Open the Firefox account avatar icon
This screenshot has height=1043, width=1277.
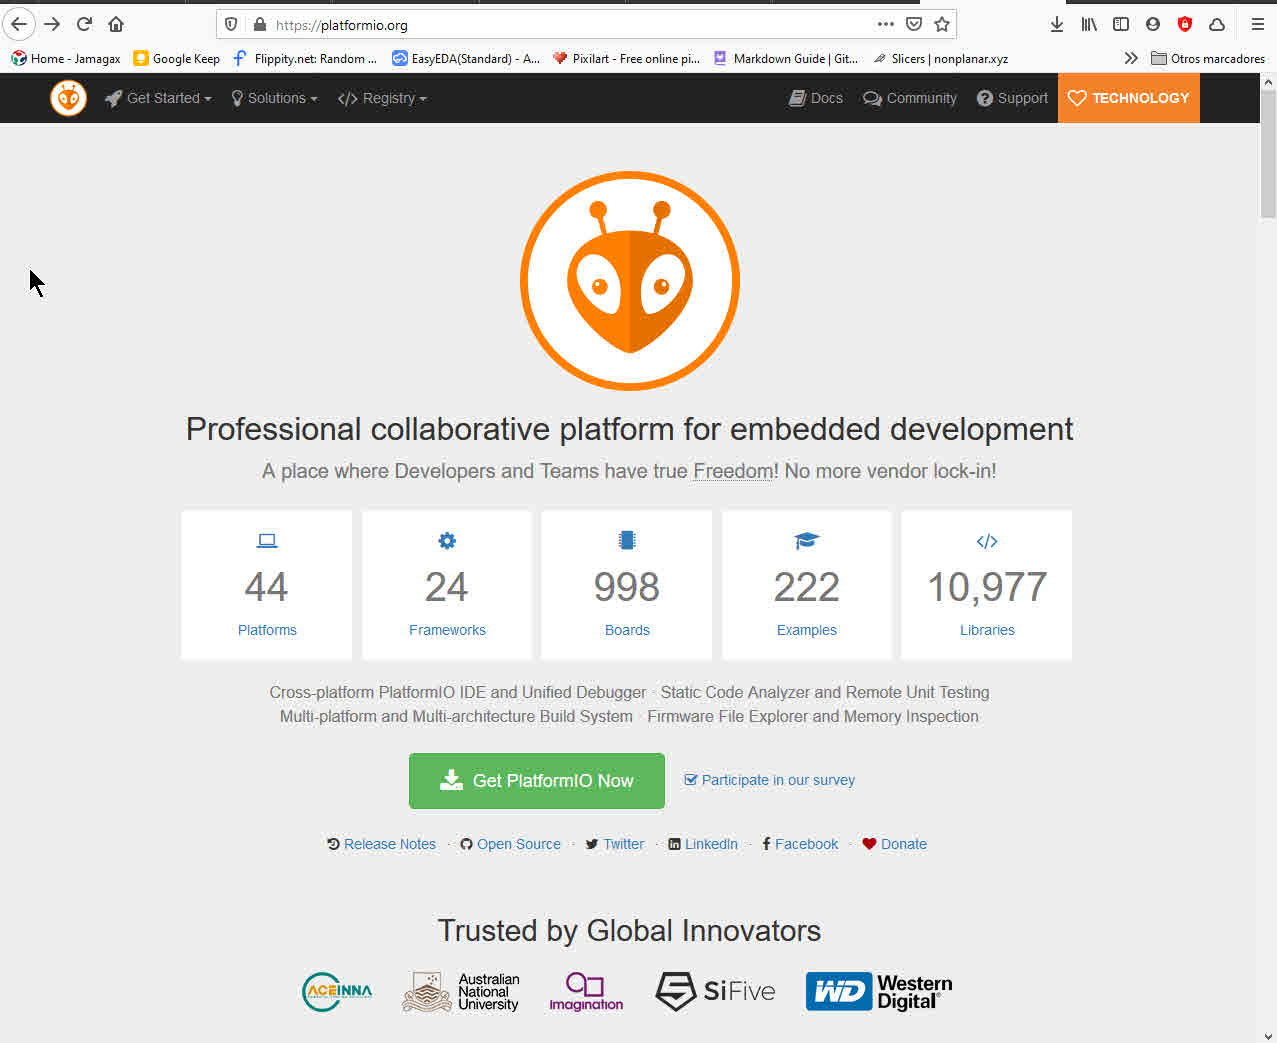click(x=1153, y=24)
